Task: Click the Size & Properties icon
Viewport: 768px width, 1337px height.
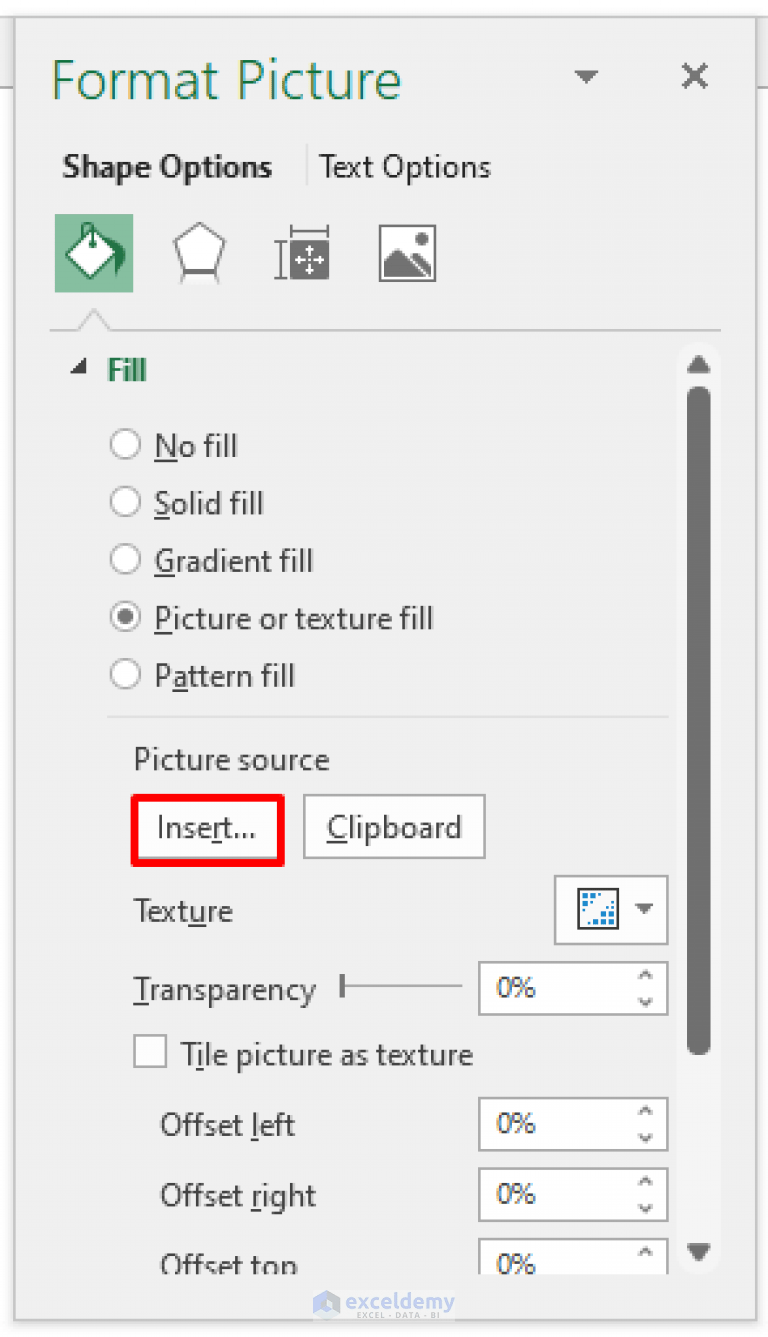Action: click(302, 252)
